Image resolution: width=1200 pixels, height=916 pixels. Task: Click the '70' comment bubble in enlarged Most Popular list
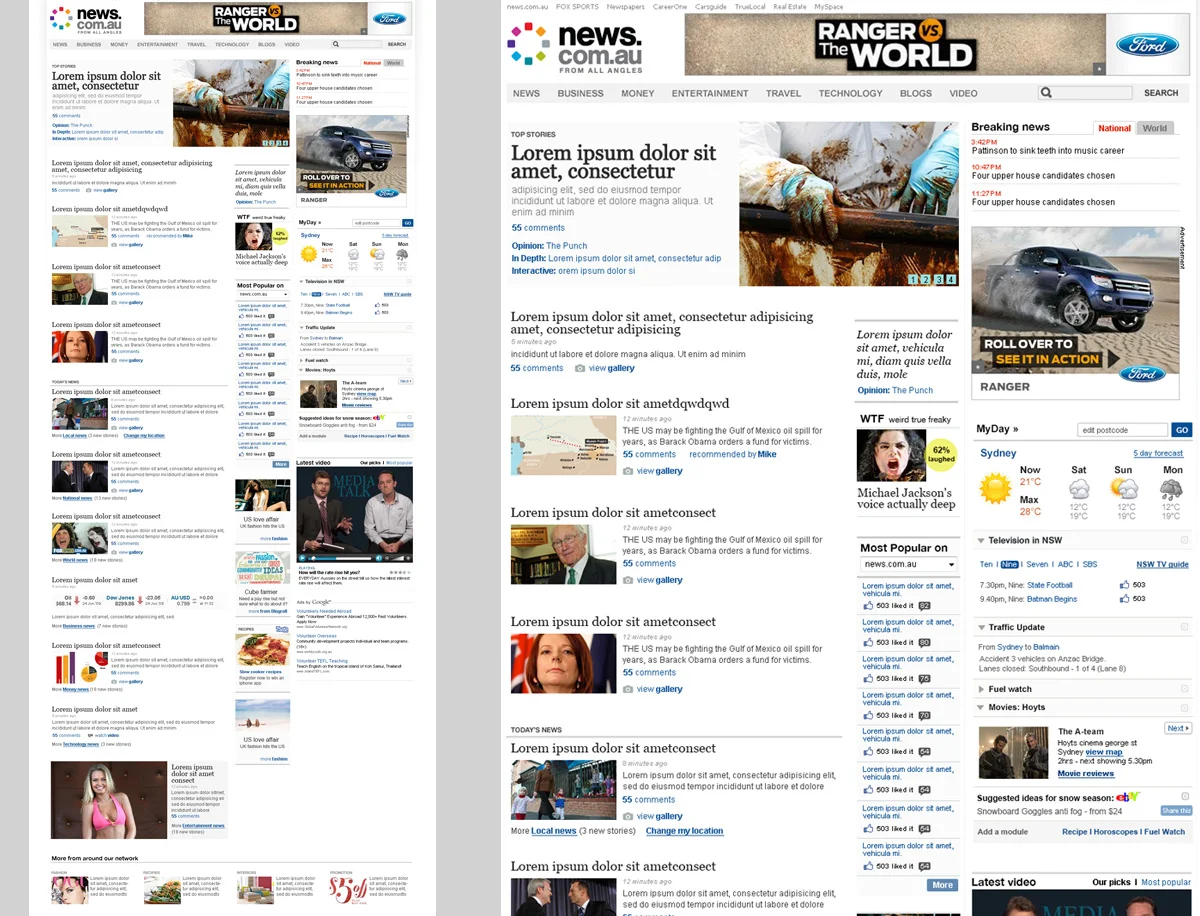click(x=924, y=715)
